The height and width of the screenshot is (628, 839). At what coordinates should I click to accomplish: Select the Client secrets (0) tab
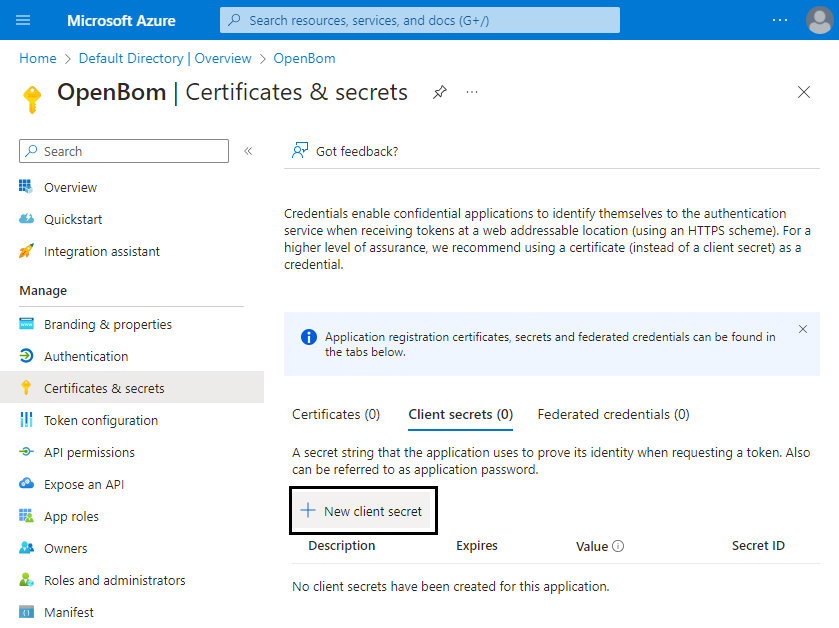click(461, 415)
